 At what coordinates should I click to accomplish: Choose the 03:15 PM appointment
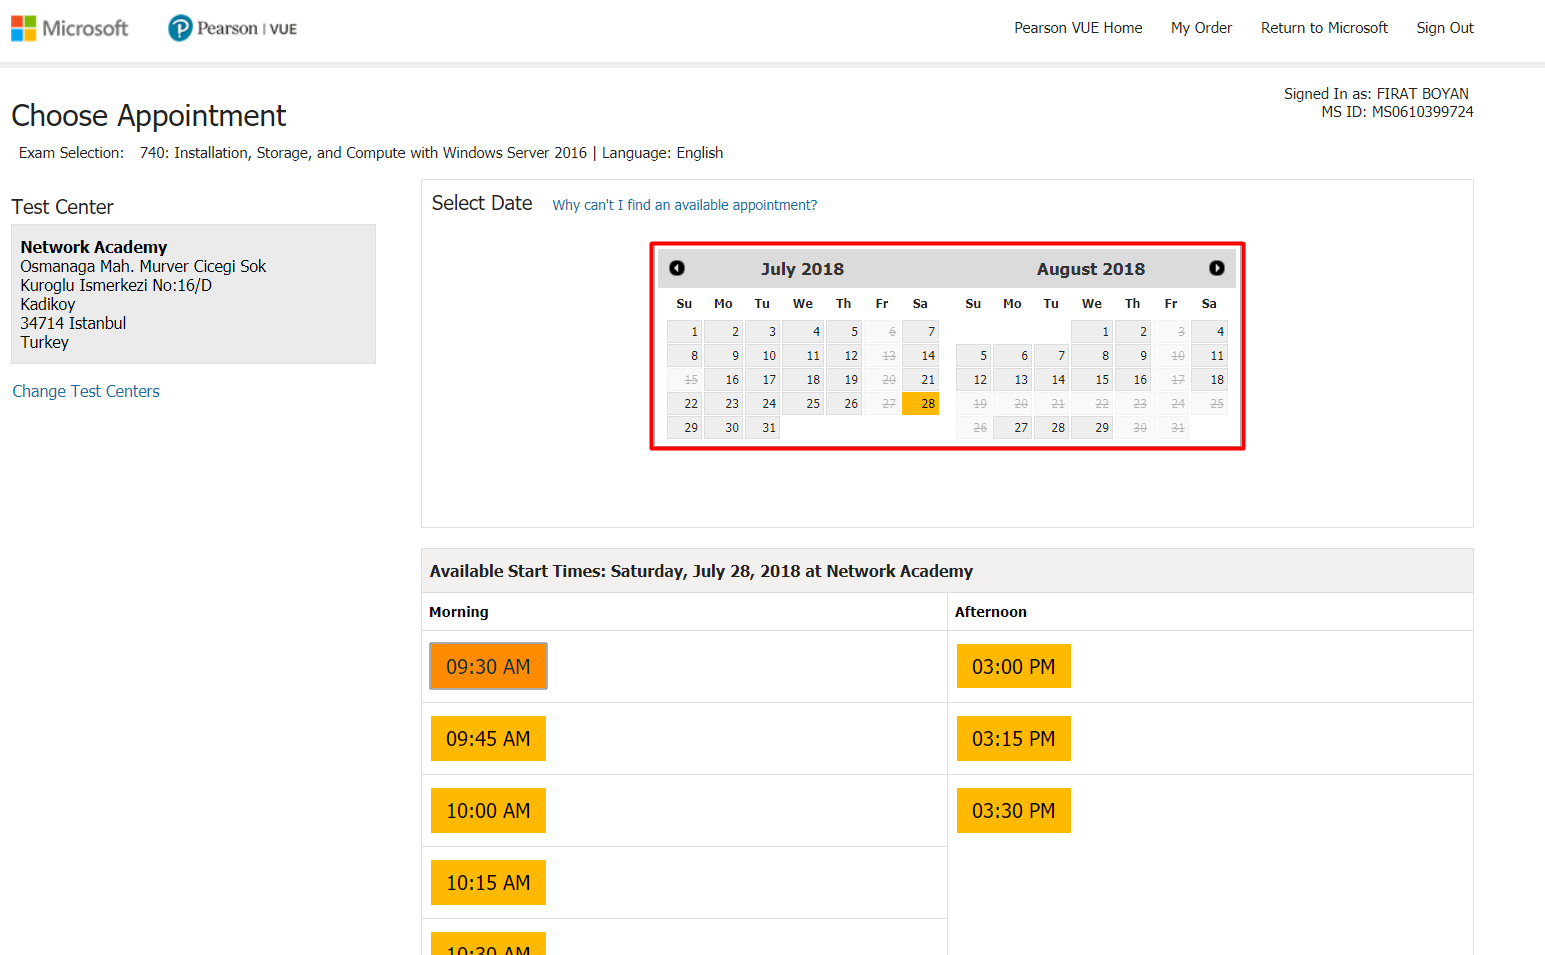click(1014, 738)
